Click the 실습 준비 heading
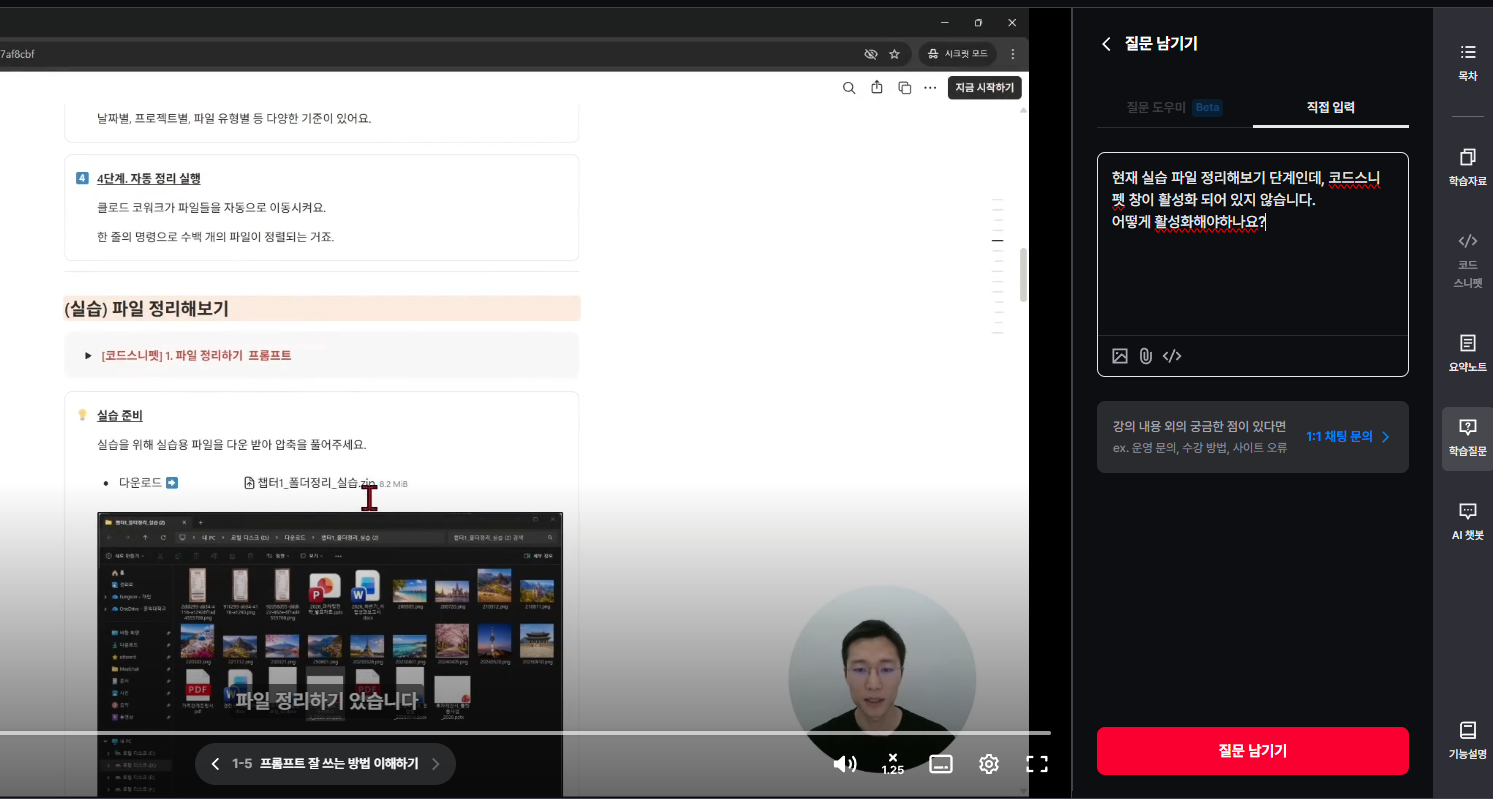 (120, 415)
